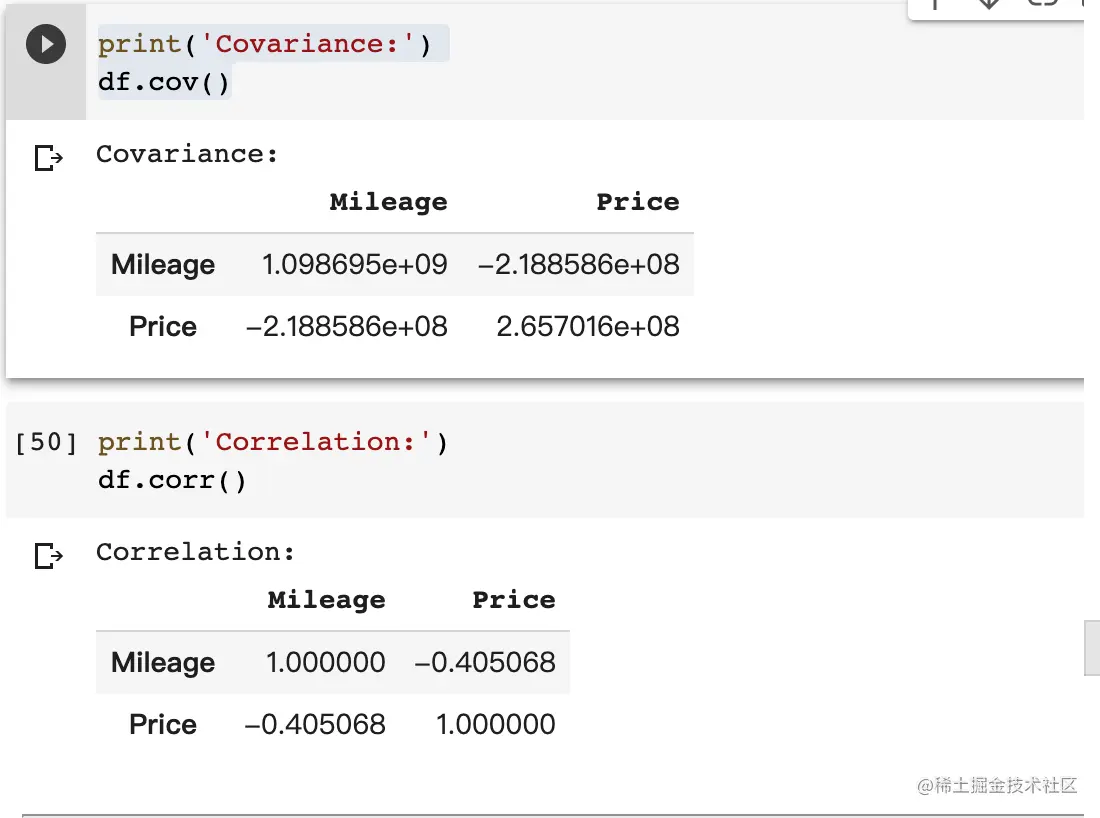
Task: Run the covariance code cell
Action: pyautogui.click(x=46, y=45)
